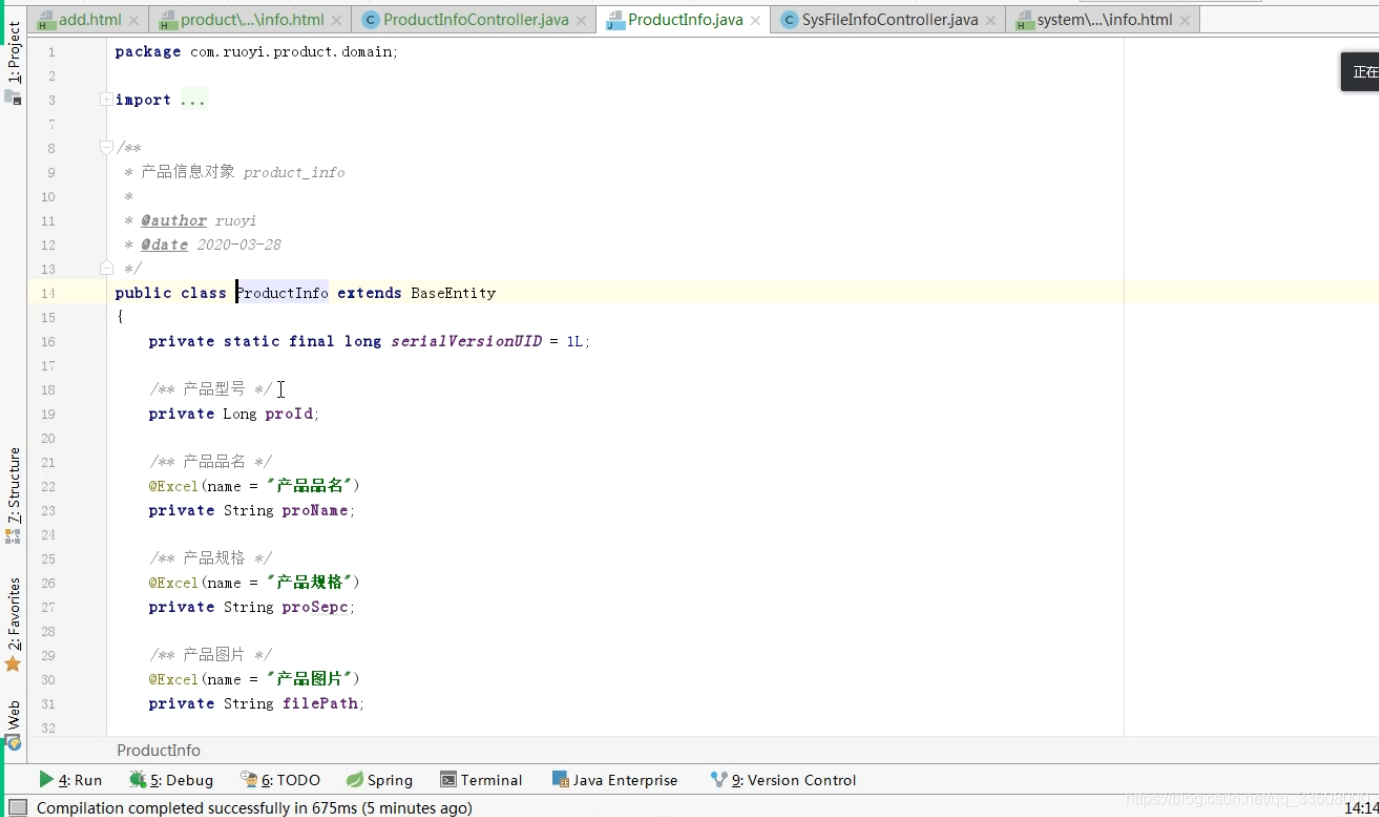This screenshot has width=1379, height=817.
Task: Click the serialVersionUID field
Action: (466, 341)
